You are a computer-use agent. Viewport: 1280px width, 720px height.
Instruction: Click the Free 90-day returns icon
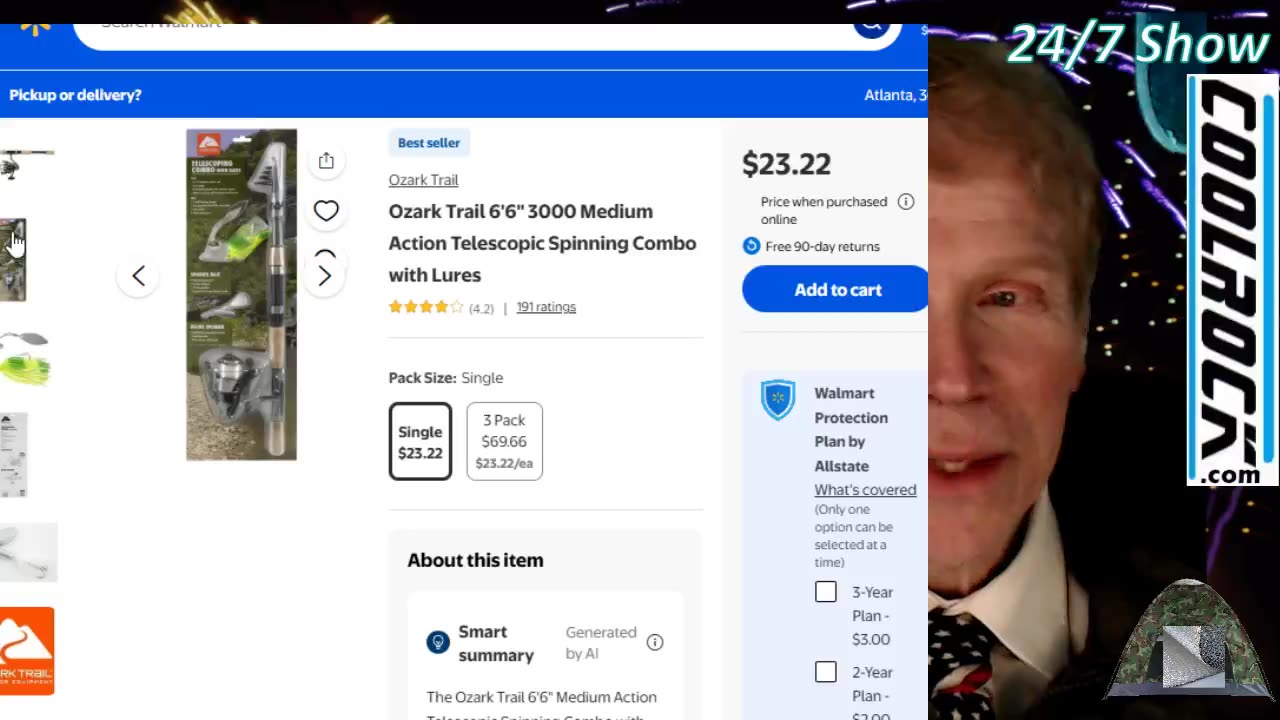(x=751, y=246)
